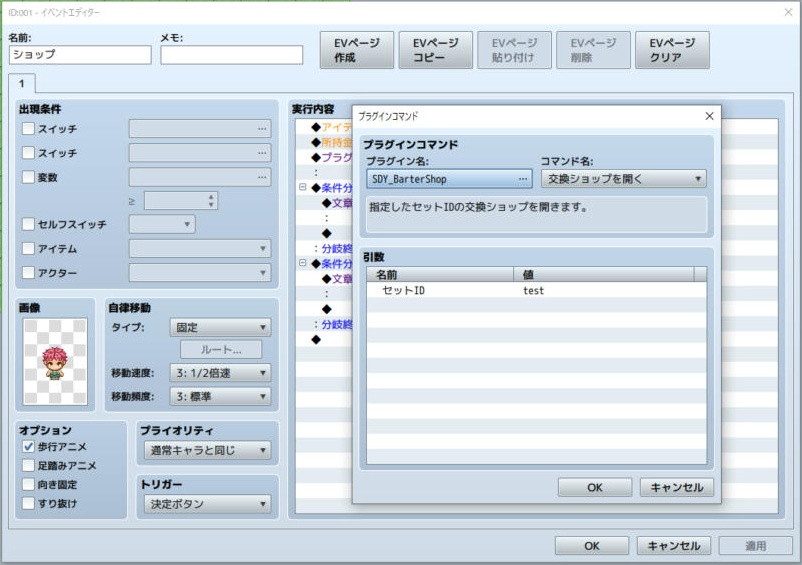Collapse the first 条件分岐 tree node
Screen dimensions: 802x565
[303, 187]
